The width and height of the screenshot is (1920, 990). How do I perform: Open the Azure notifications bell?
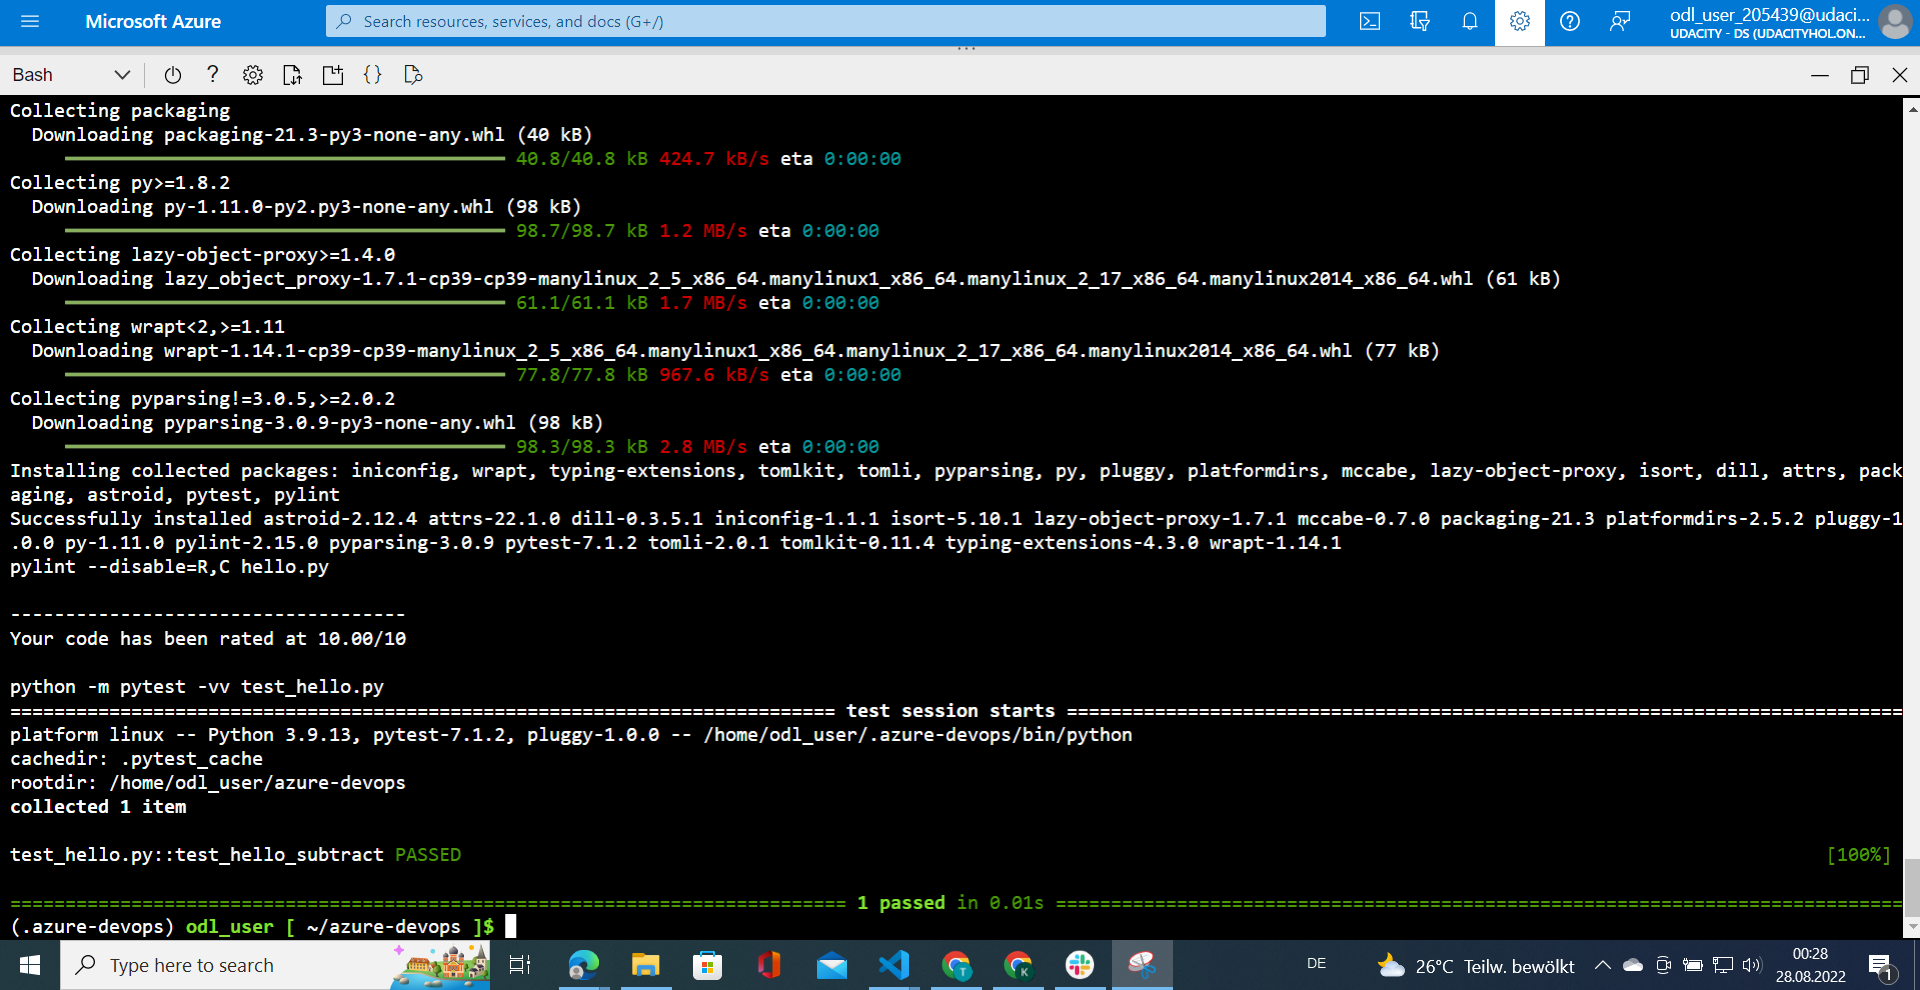click(x=1469, y=21)
